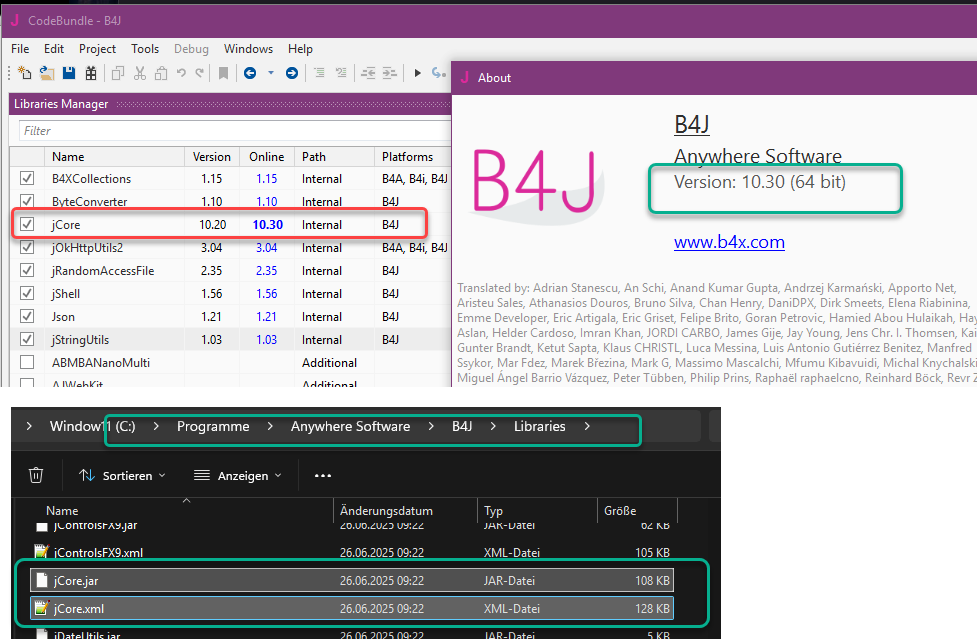The image size is (977, 639).
Task: Click the New project toolbar icon
Action: pos(24,73)
